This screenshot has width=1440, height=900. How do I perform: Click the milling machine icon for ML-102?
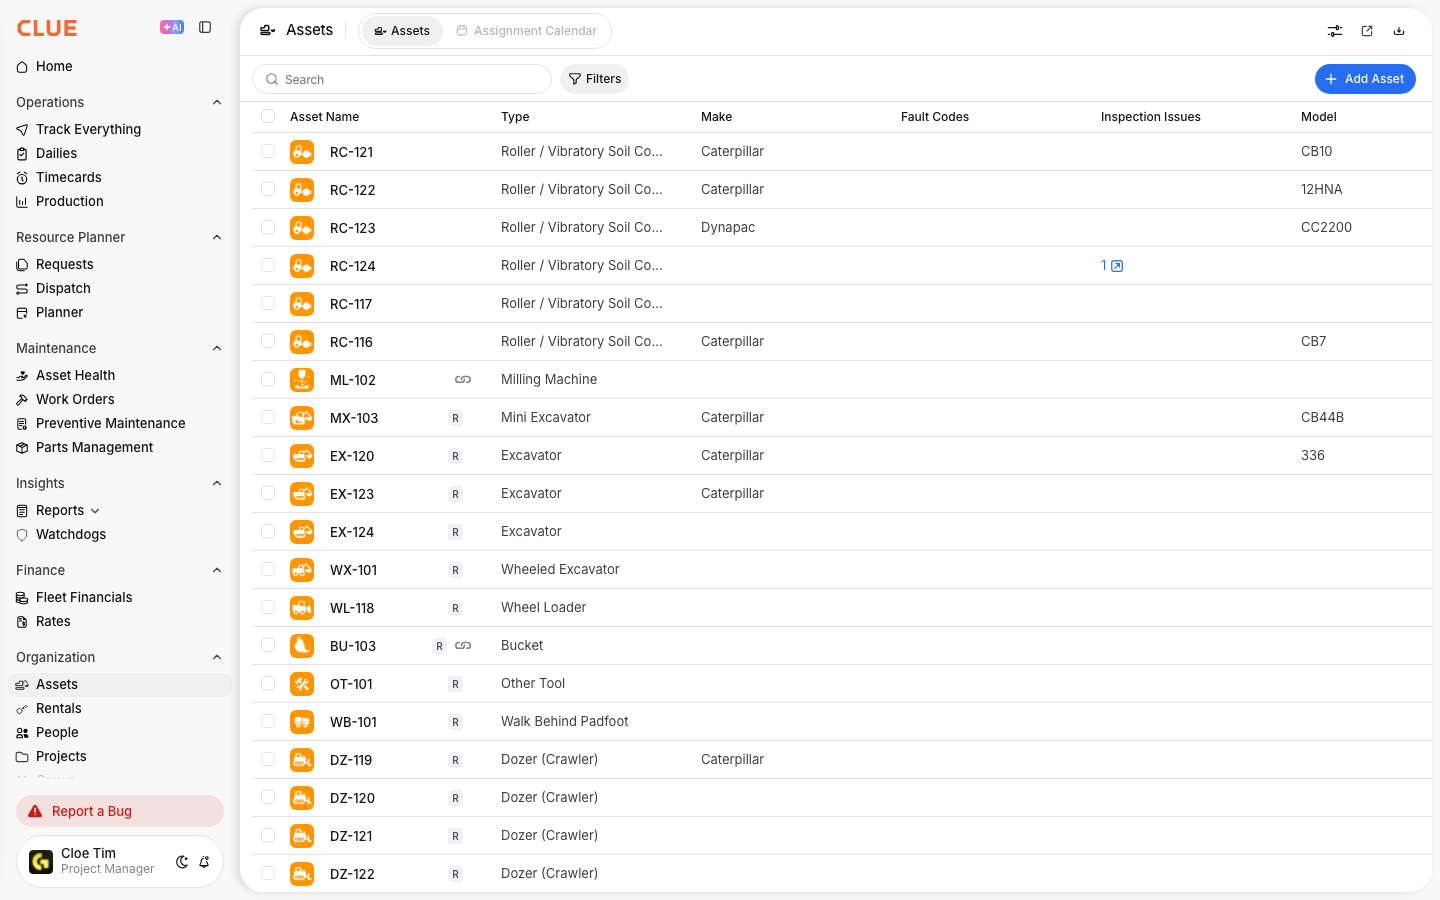coord(302,380)
